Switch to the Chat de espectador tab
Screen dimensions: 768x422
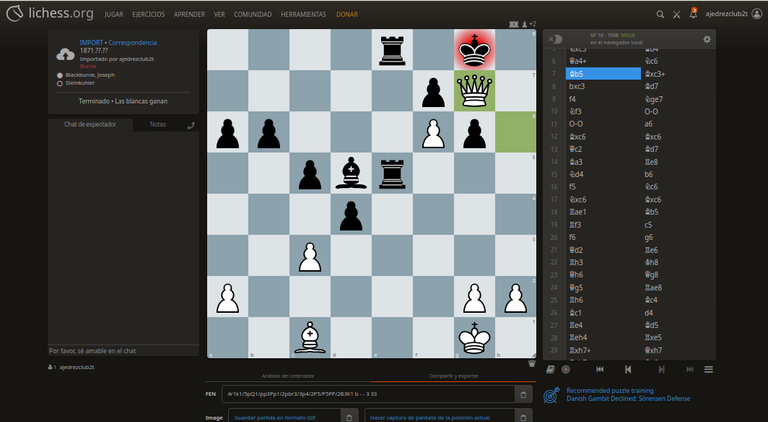(90, 124)
